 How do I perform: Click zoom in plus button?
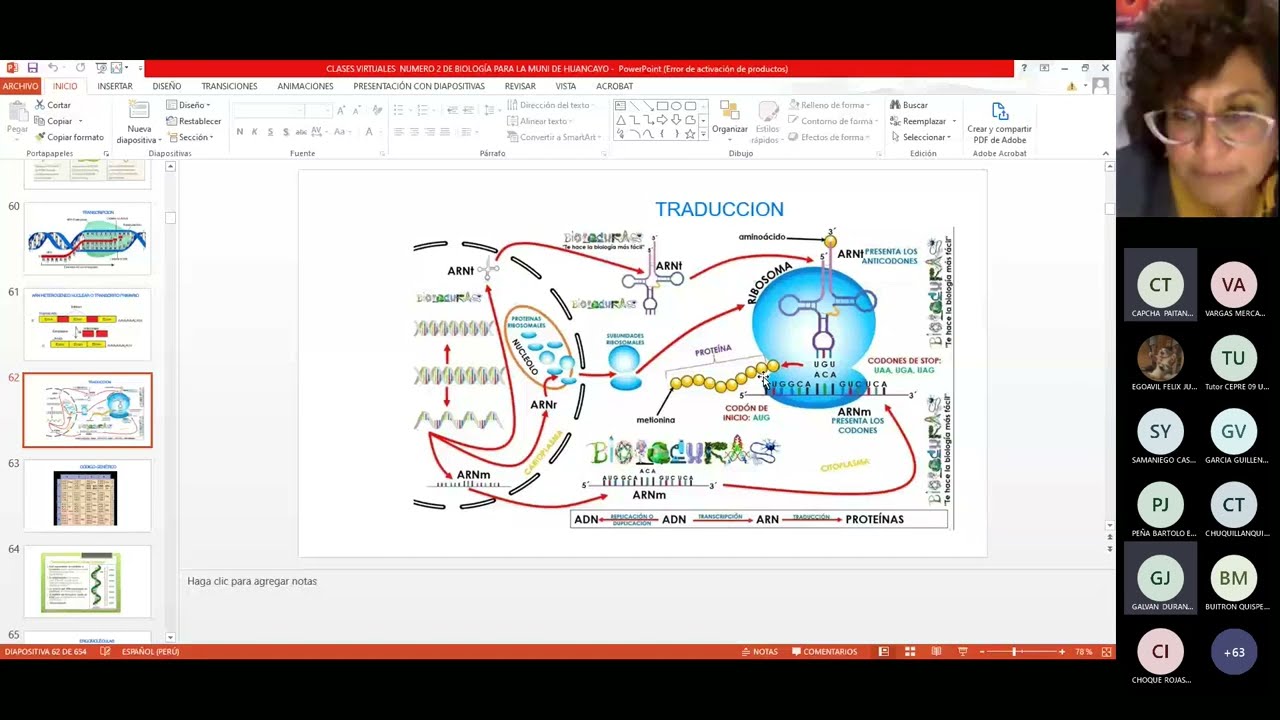tap(1062, 651)
